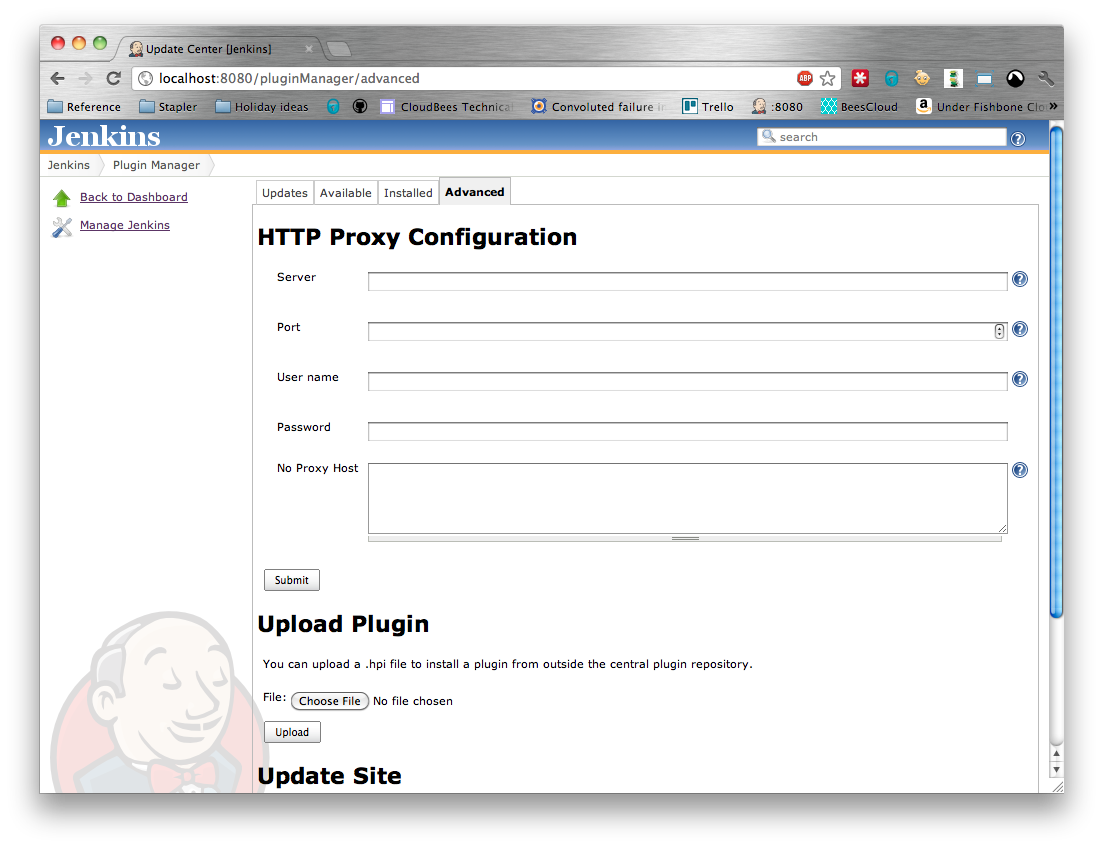Screen dimensions: 1104x848
Task: Click the scrollbar down arrow
Action: point(1056,770)
